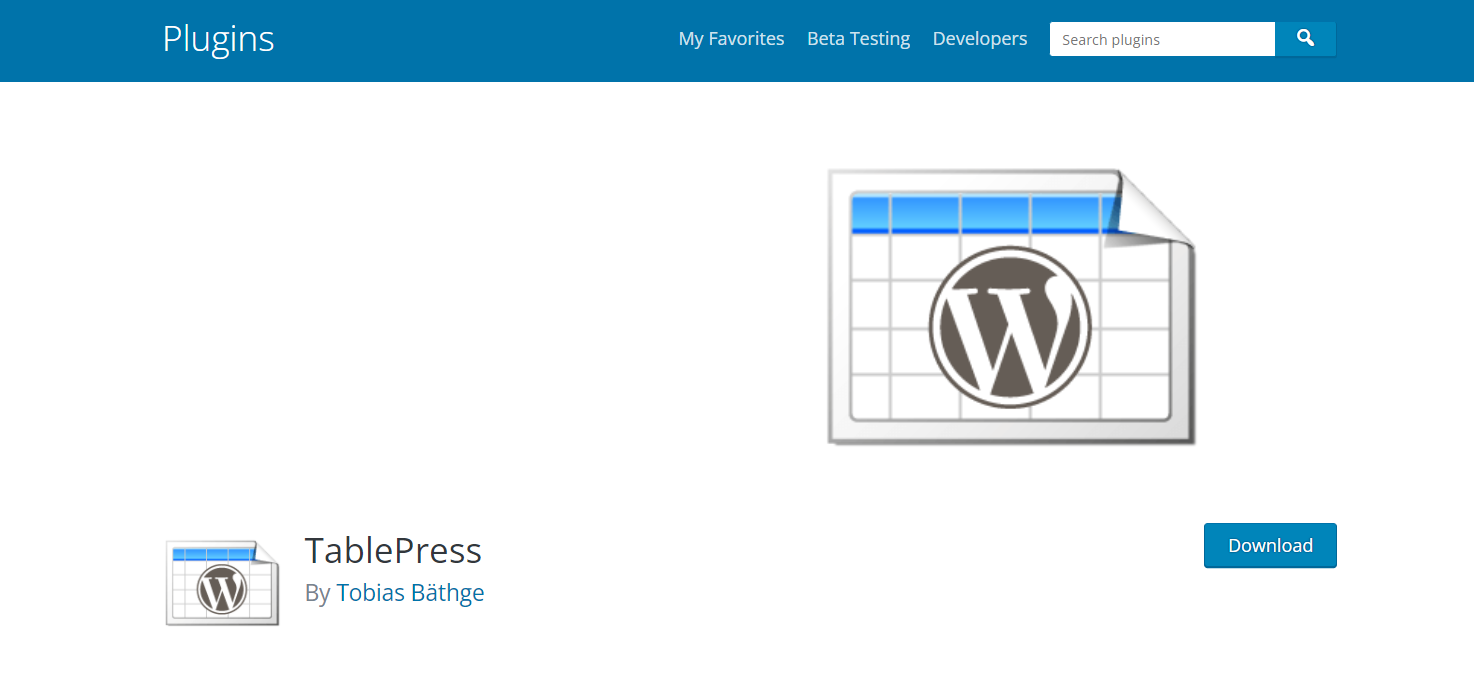Focus the Search plugins field
This screenshot has width=1474, height=687.
click(1162, 39)
